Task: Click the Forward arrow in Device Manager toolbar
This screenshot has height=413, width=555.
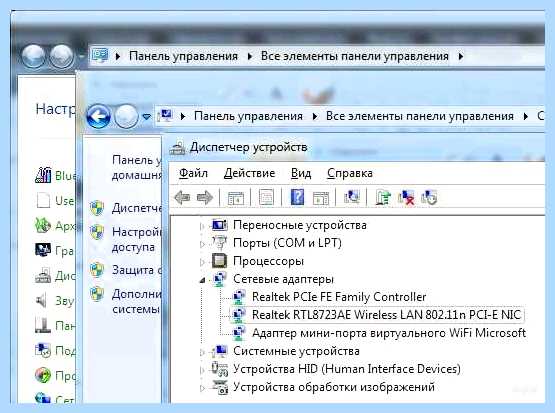Action: click(205, 197)
